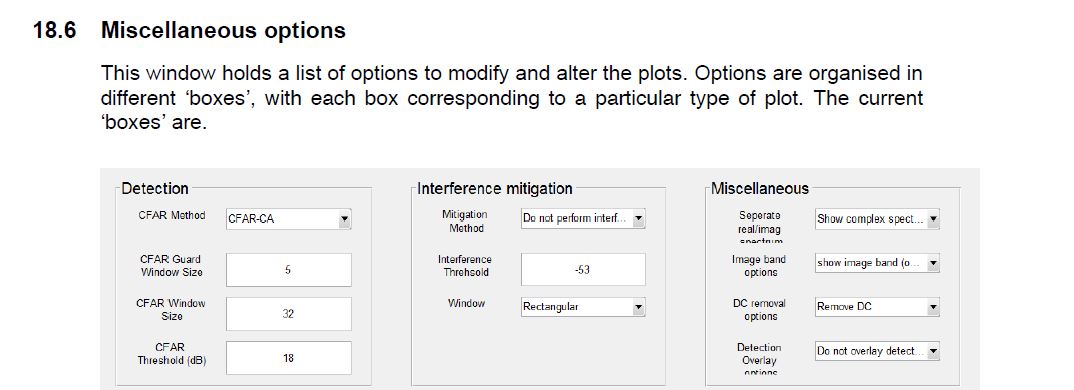Click the CFAR Method label
The width and height of the screenshot is (1074, 390).
click(x=172, y=215)
